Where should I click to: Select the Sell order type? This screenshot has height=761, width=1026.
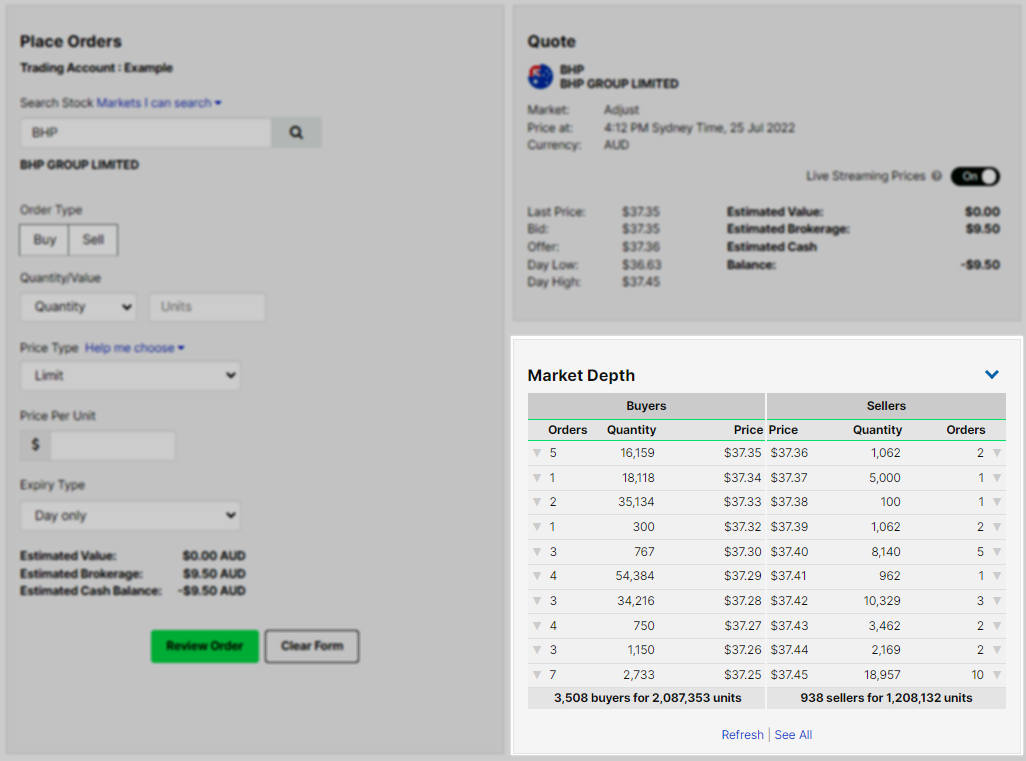[93, 239]
